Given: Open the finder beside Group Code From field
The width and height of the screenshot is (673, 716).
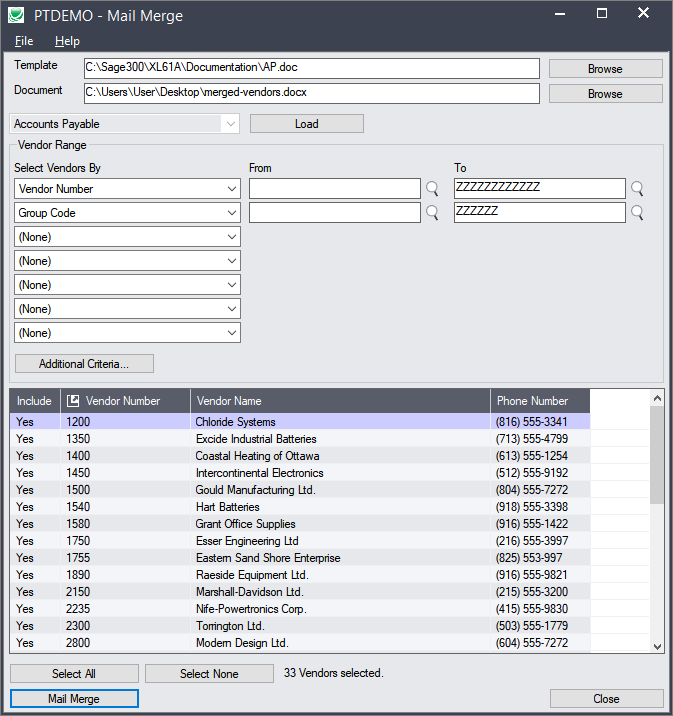Looking at the screenshot, I should 432,213.
